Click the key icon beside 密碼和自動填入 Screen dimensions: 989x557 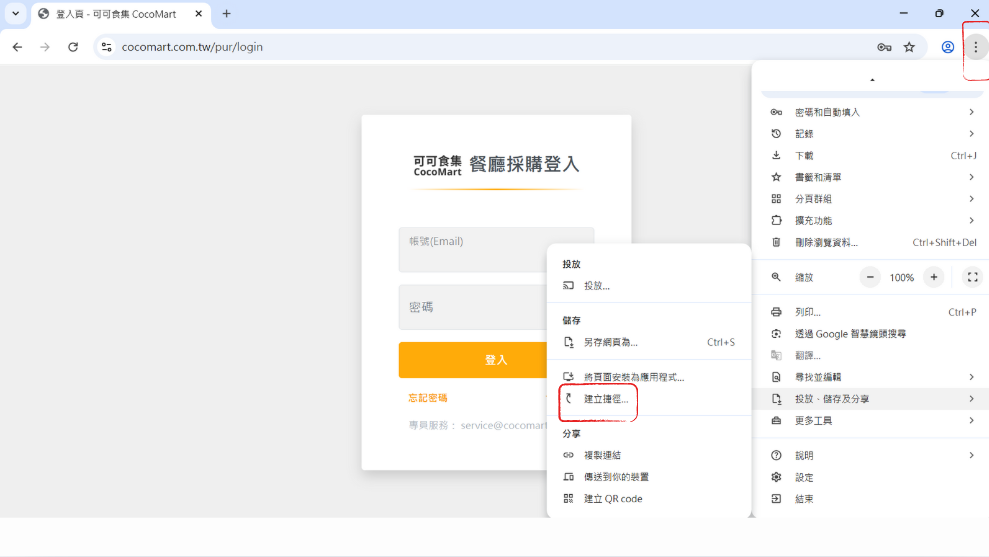776,112
